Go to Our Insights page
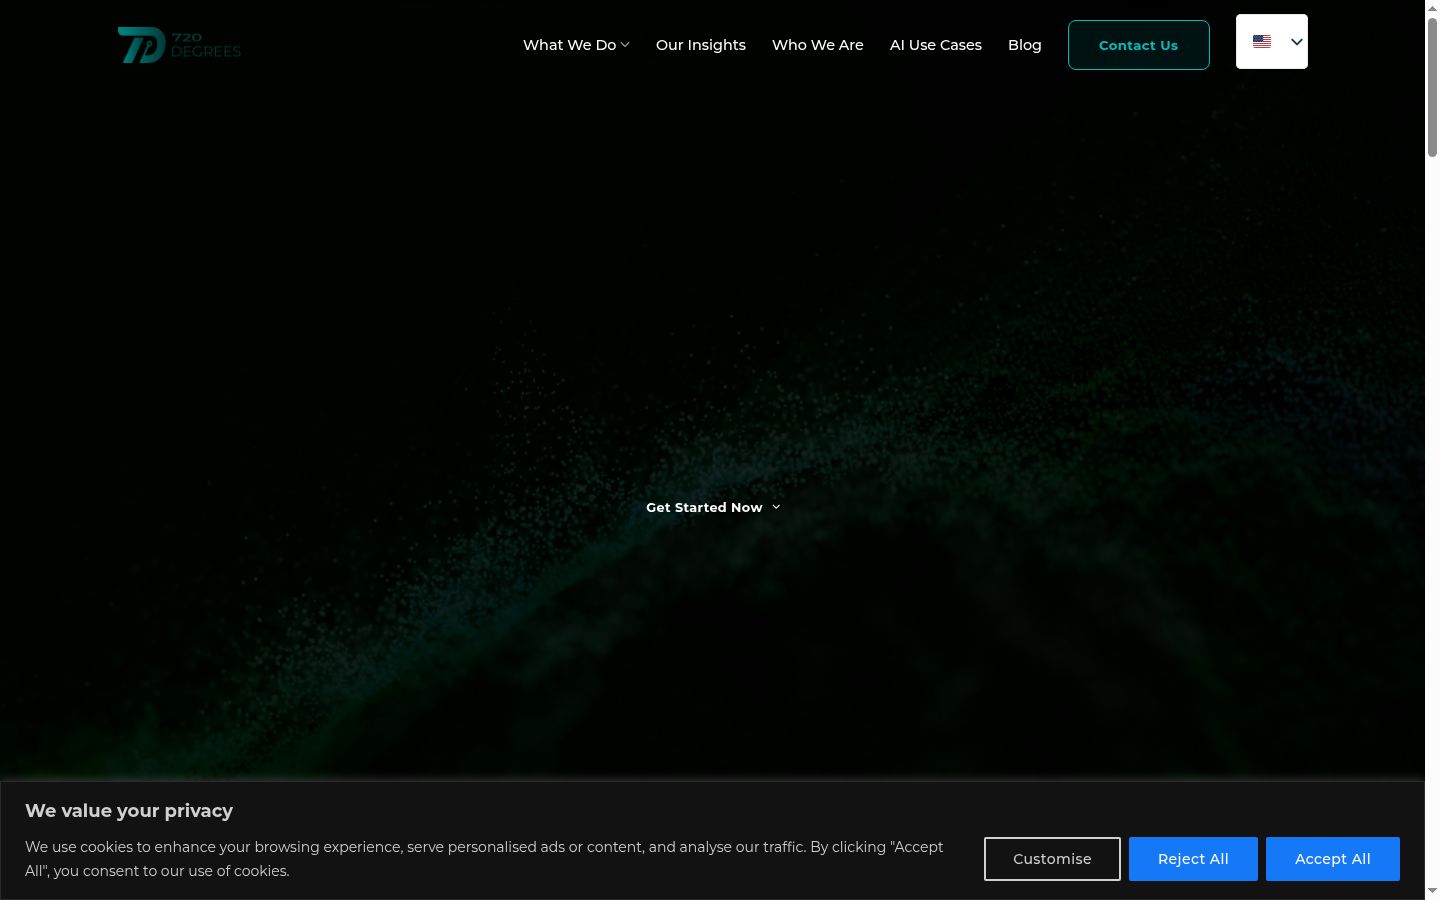This screenshot has width=1440, height=900. tap(701, 45)
